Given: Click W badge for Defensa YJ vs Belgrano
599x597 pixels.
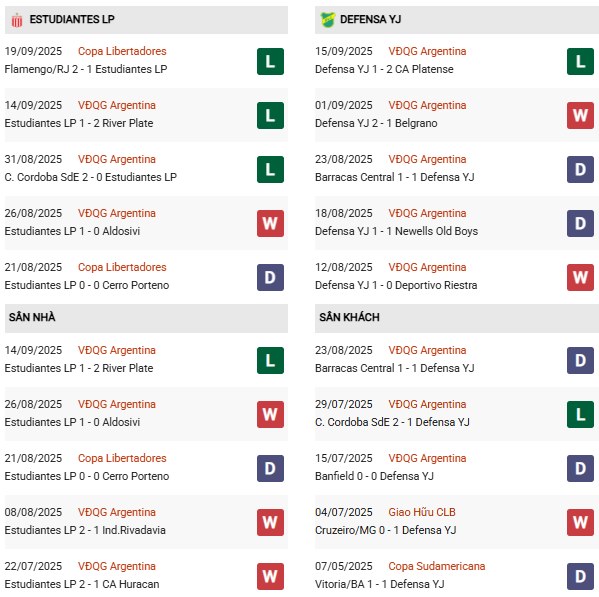Looking at the screenshot, I should (x=580, y=115).
